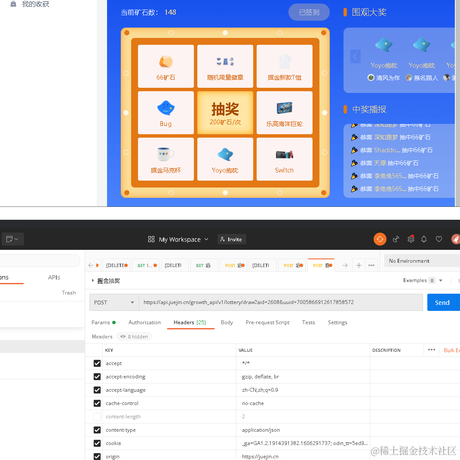Click the 66矿石 prize tile

166,66
